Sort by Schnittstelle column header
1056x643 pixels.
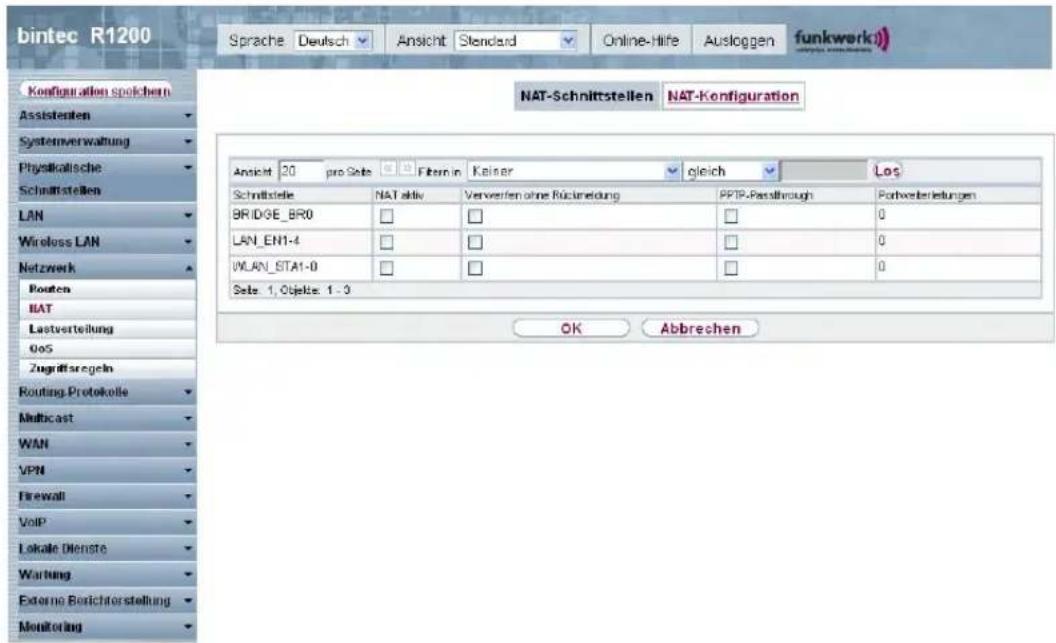coord(264,195)
